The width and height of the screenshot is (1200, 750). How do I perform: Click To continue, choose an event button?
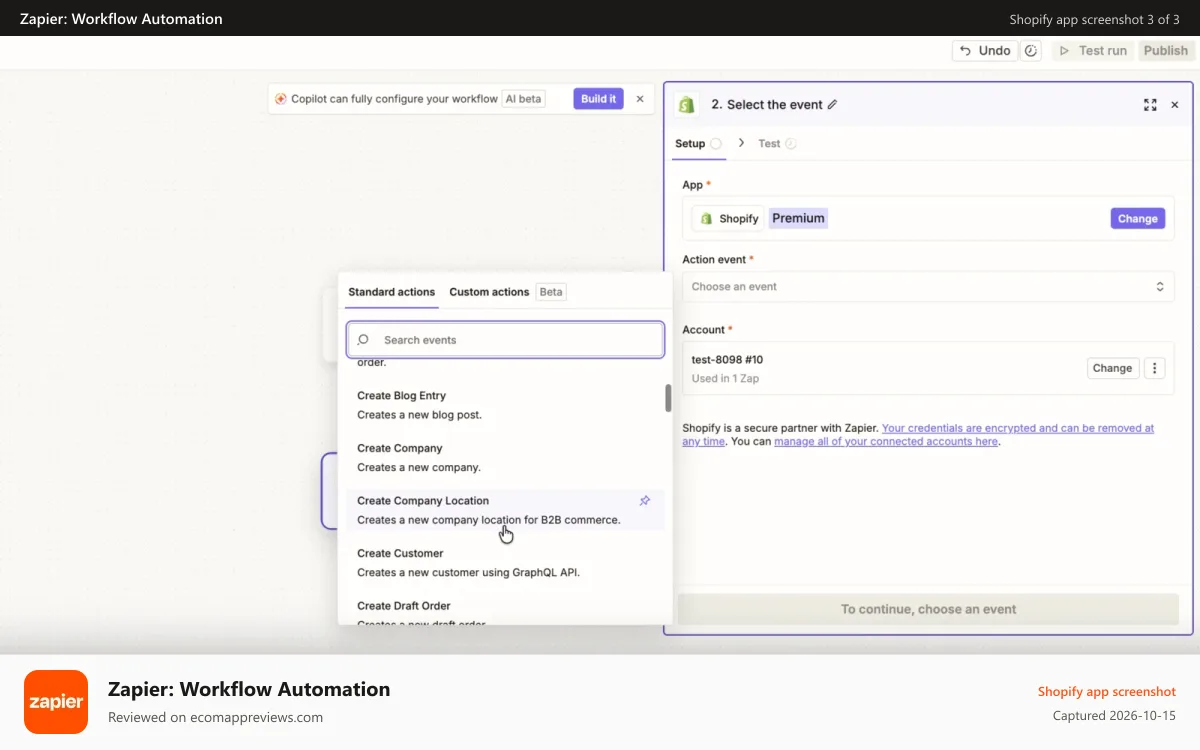click(x=928, y=609)
